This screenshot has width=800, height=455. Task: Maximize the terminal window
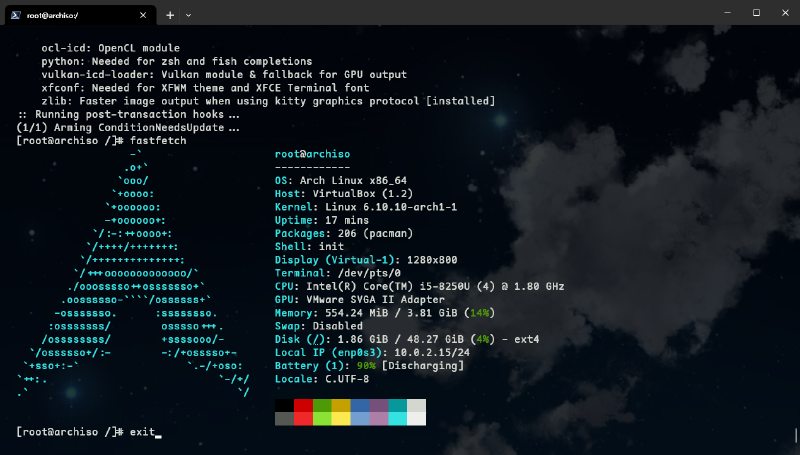point(756,12)
